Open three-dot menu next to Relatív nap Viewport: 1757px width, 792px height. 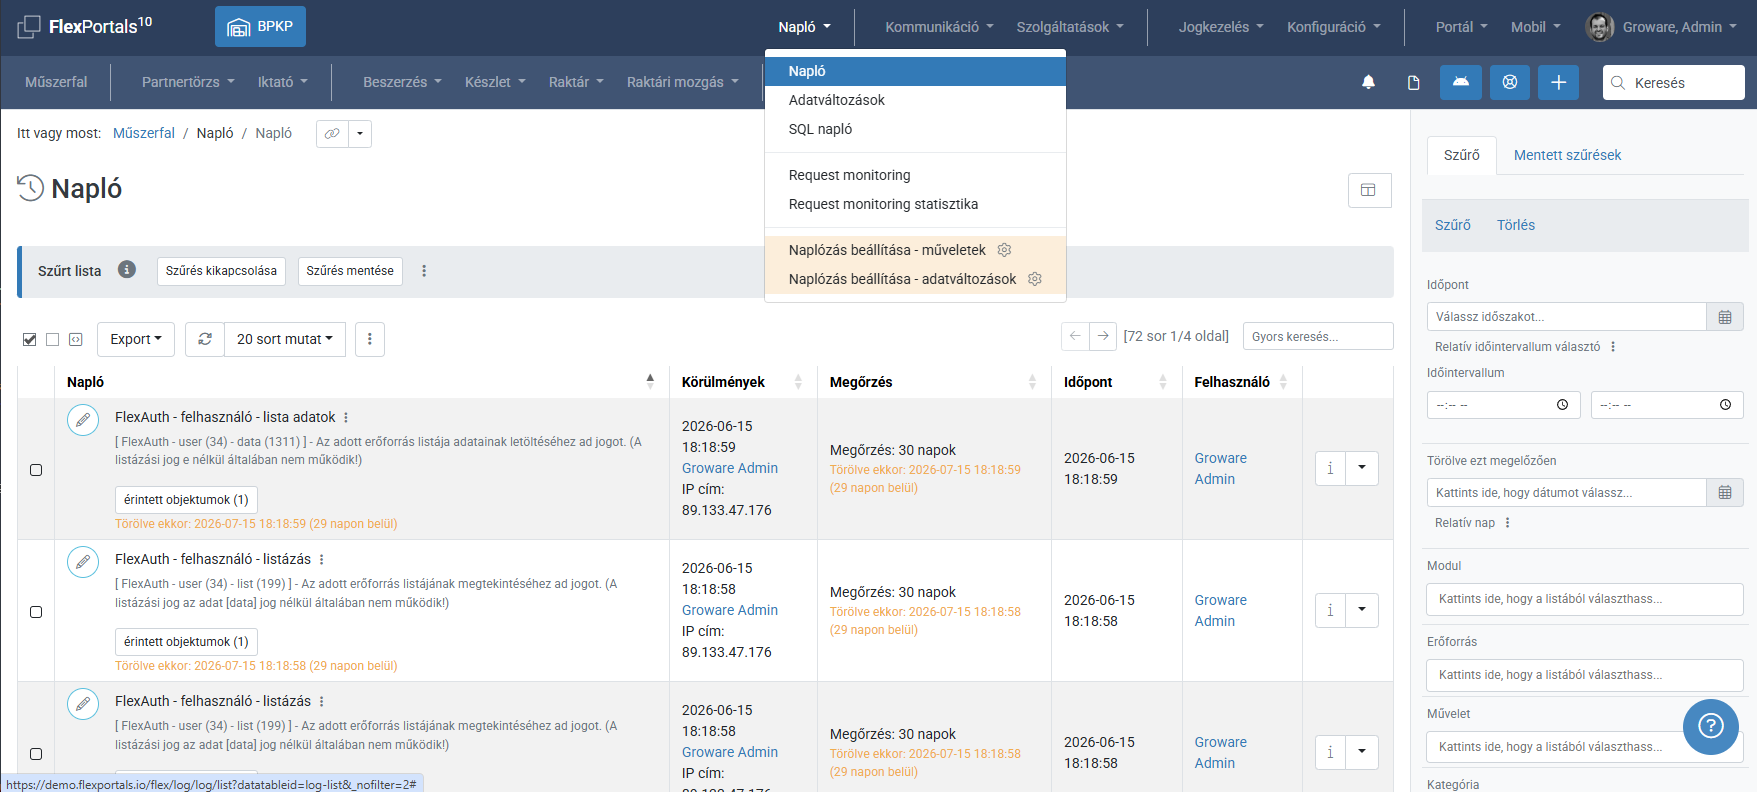(x=1507, y=523)
